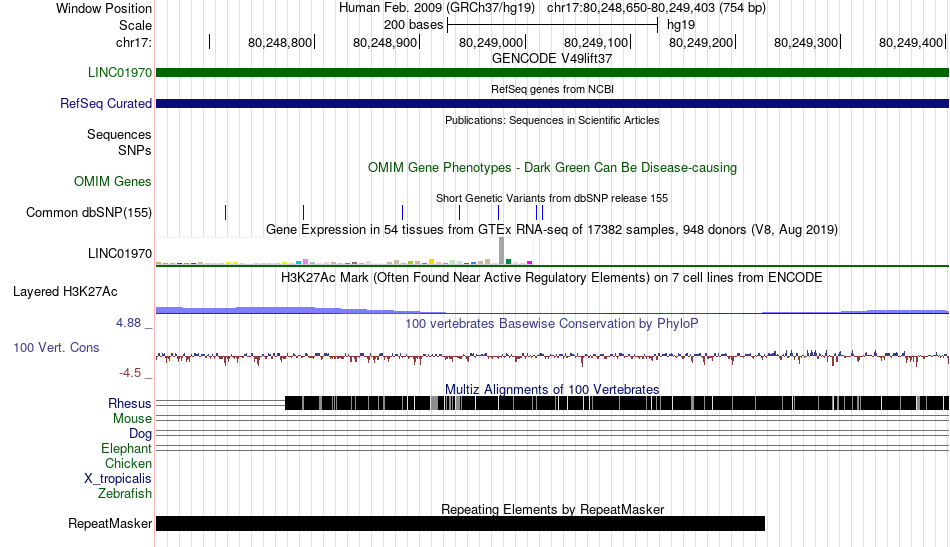Viewport: 950px width, 547px height.
Task: Click the black RepeatMasker element bar
Action: (x=460, y=523)
